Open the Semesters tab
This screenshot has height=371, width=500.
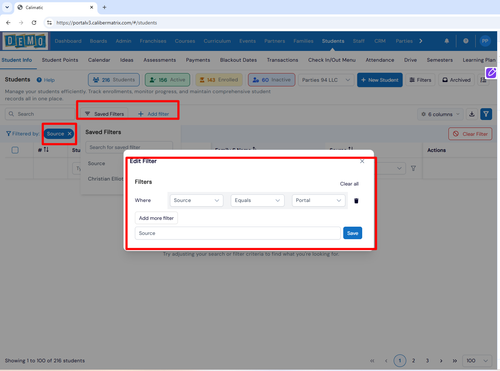(440, 60)
